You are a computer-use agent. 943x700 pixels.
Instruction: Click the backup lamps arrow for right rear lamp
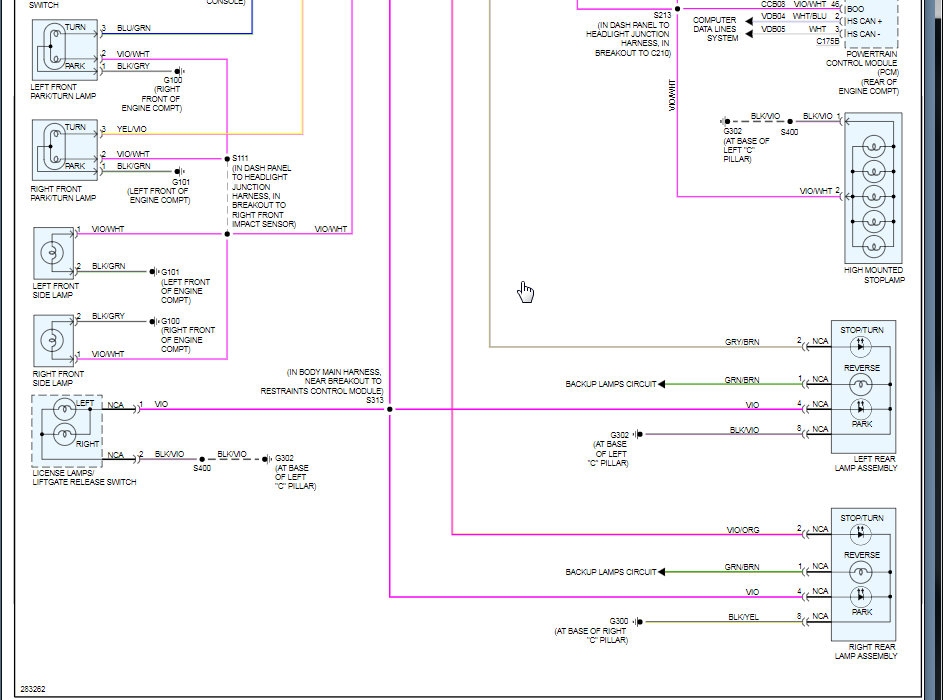click(x=662, y=572)
